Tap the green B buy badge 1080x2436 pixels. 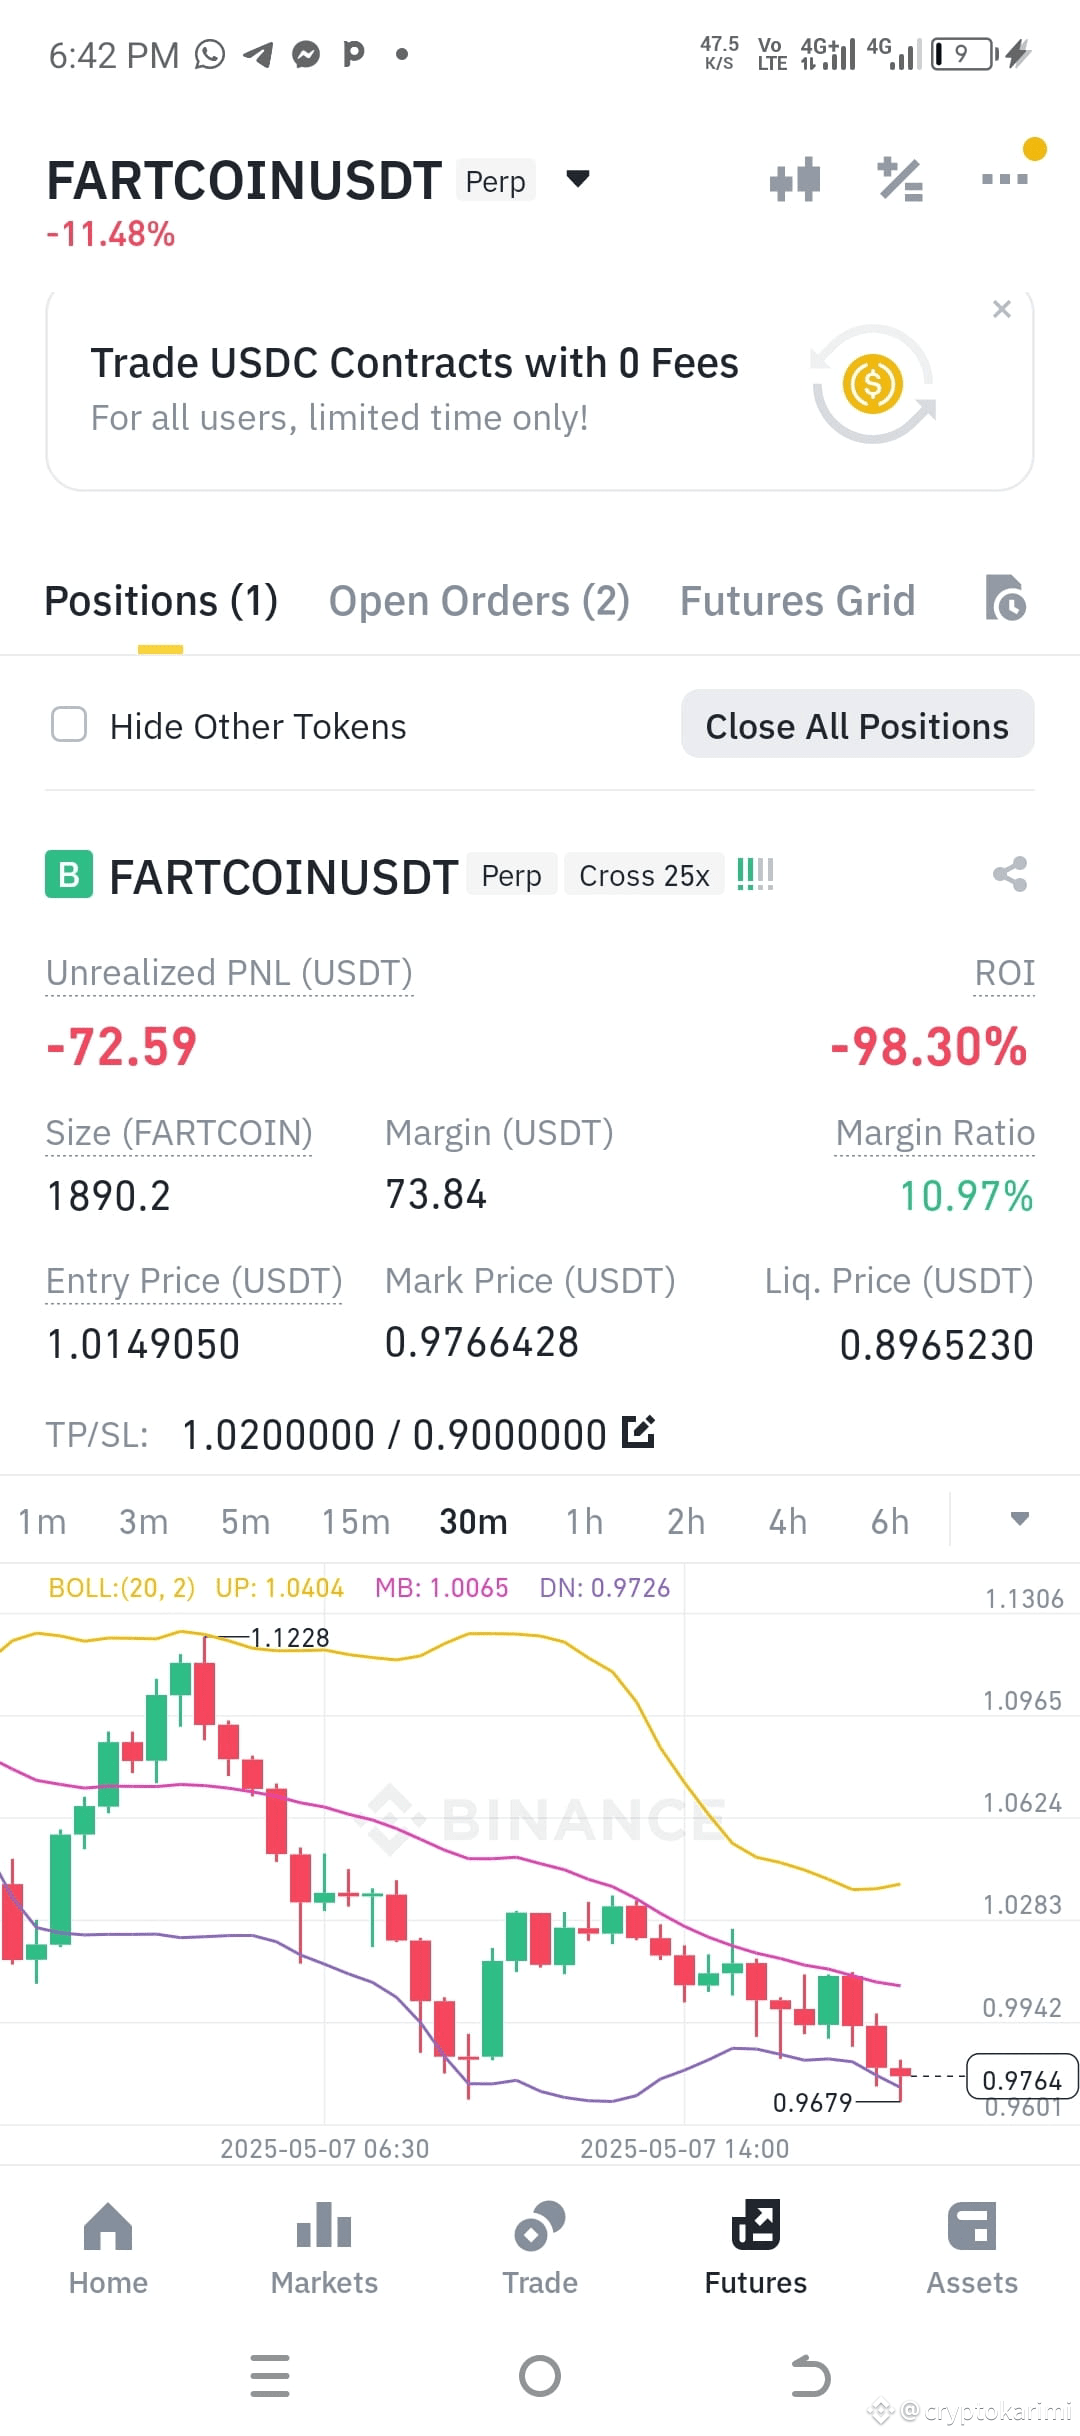[x=69, y=874]
